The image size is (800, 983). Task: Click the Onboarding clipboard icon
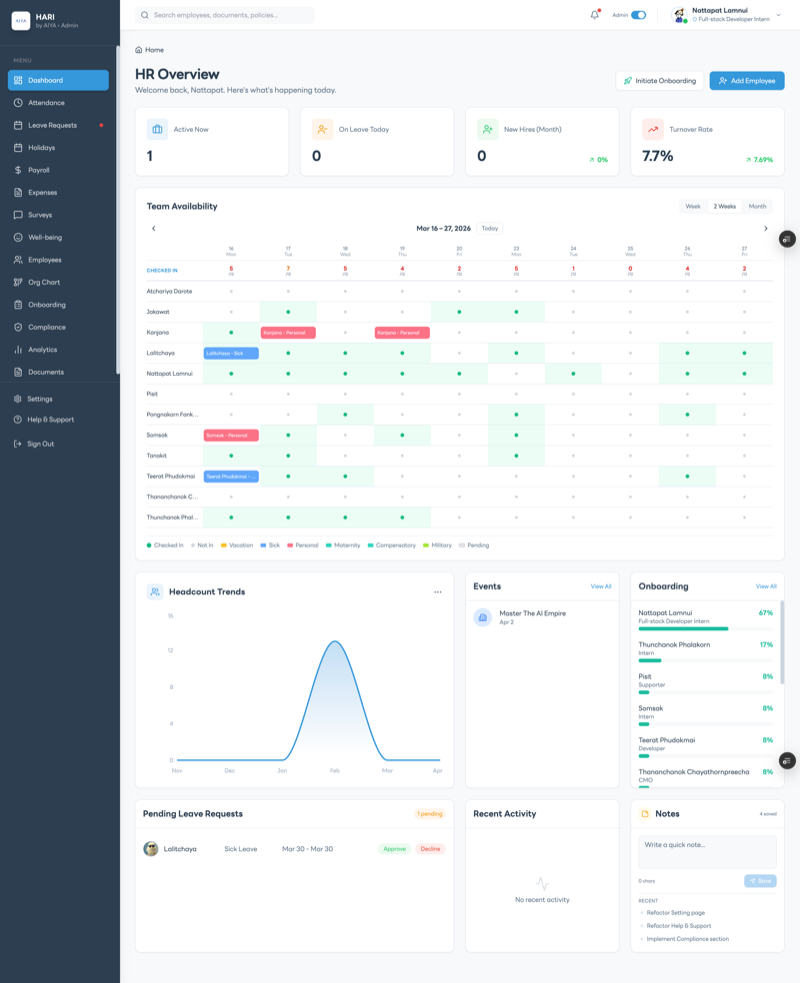coord(18,305)
